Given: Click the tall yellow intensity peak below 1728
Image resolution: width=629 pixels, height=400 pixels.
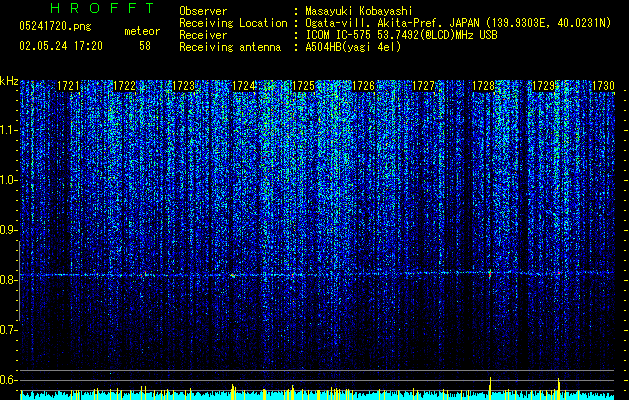Looking at the screenshot, I should point(490,388).
